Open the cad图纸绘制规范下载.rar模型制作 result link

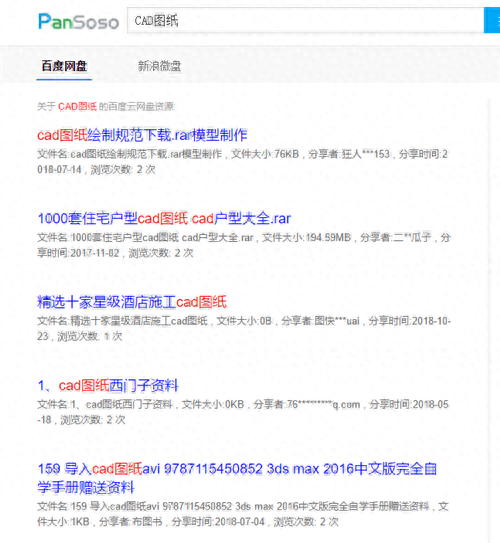click(x=142, y=135)
